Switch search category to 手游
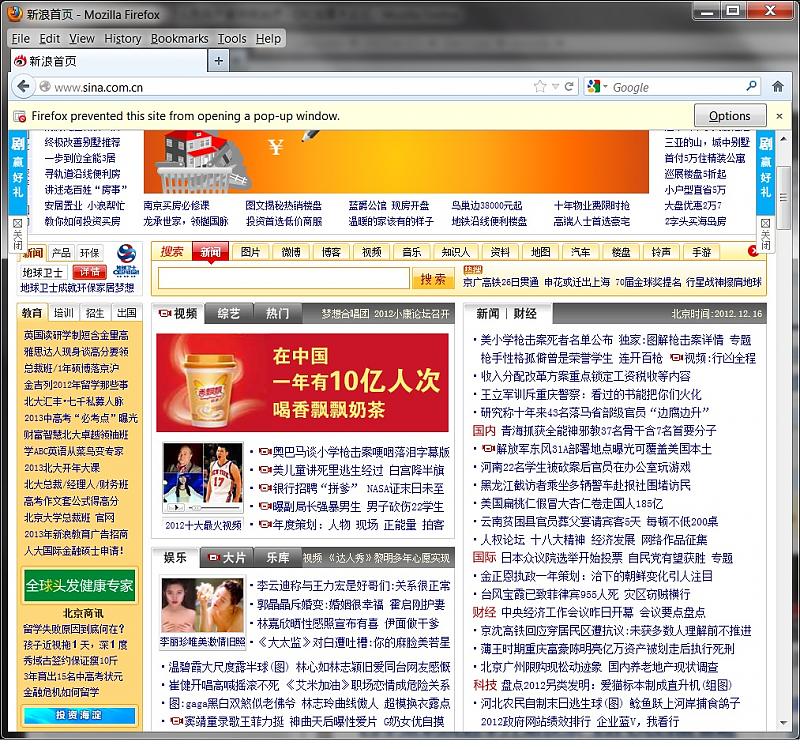The image size is (800, 749). click(702, 252)
